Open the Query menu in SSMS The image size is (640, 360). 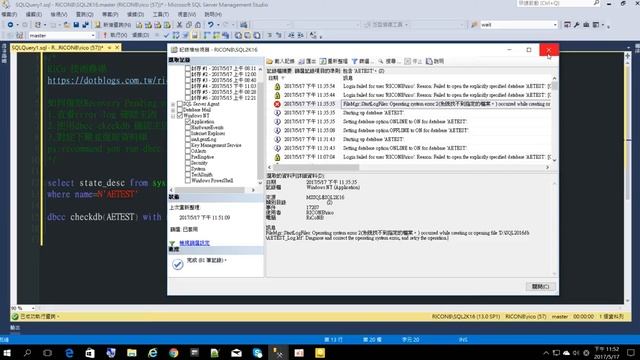click(x=84, y=14)
